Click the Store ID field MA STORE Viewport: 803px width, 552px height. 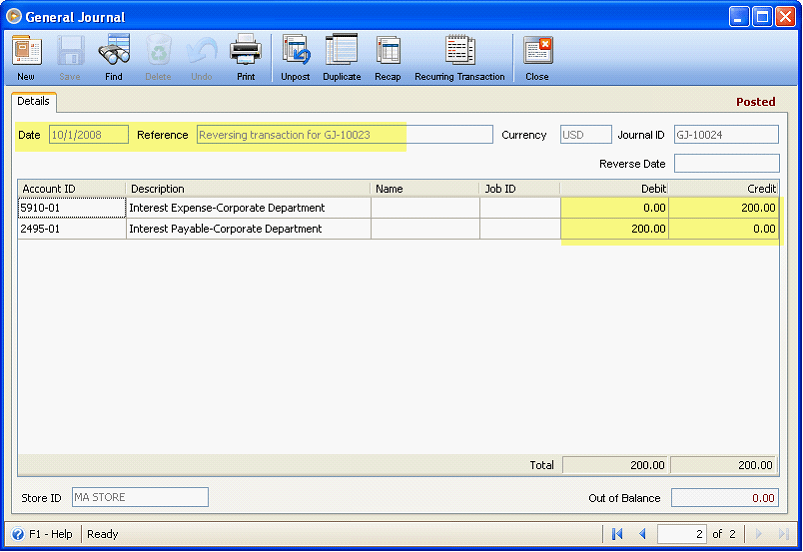(140, 497)
